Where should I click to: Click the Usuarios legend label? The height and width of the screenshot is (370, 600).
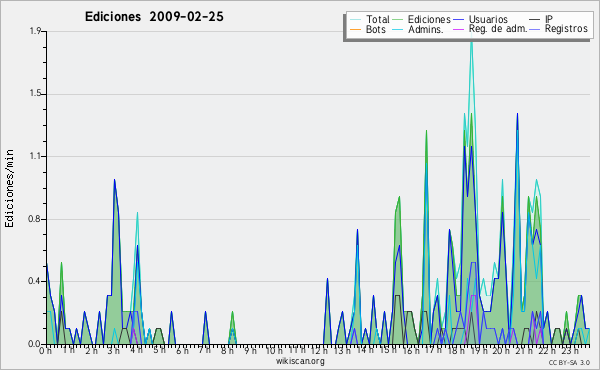tap(488, 19)
